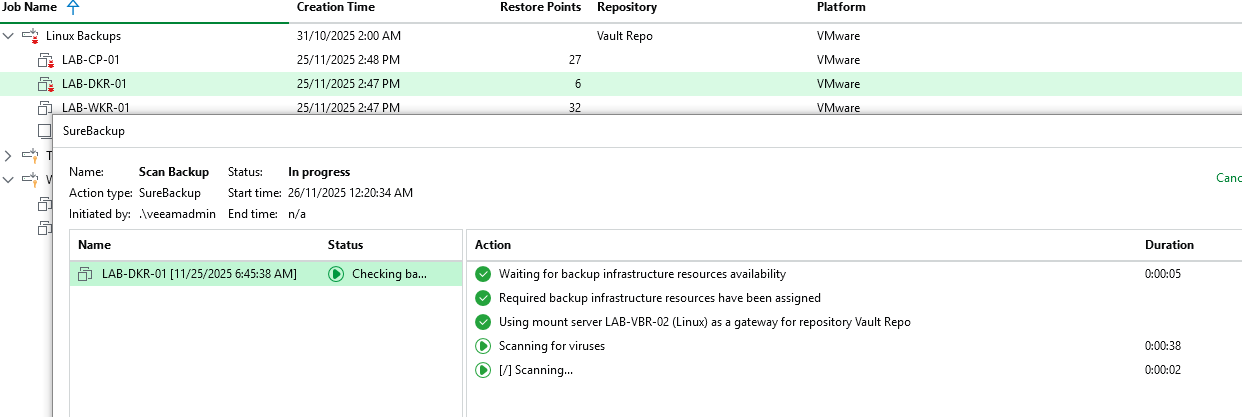Click the VM icon in SureBackup Name list
Screen dimensions: 1242x417
(85, 274)
